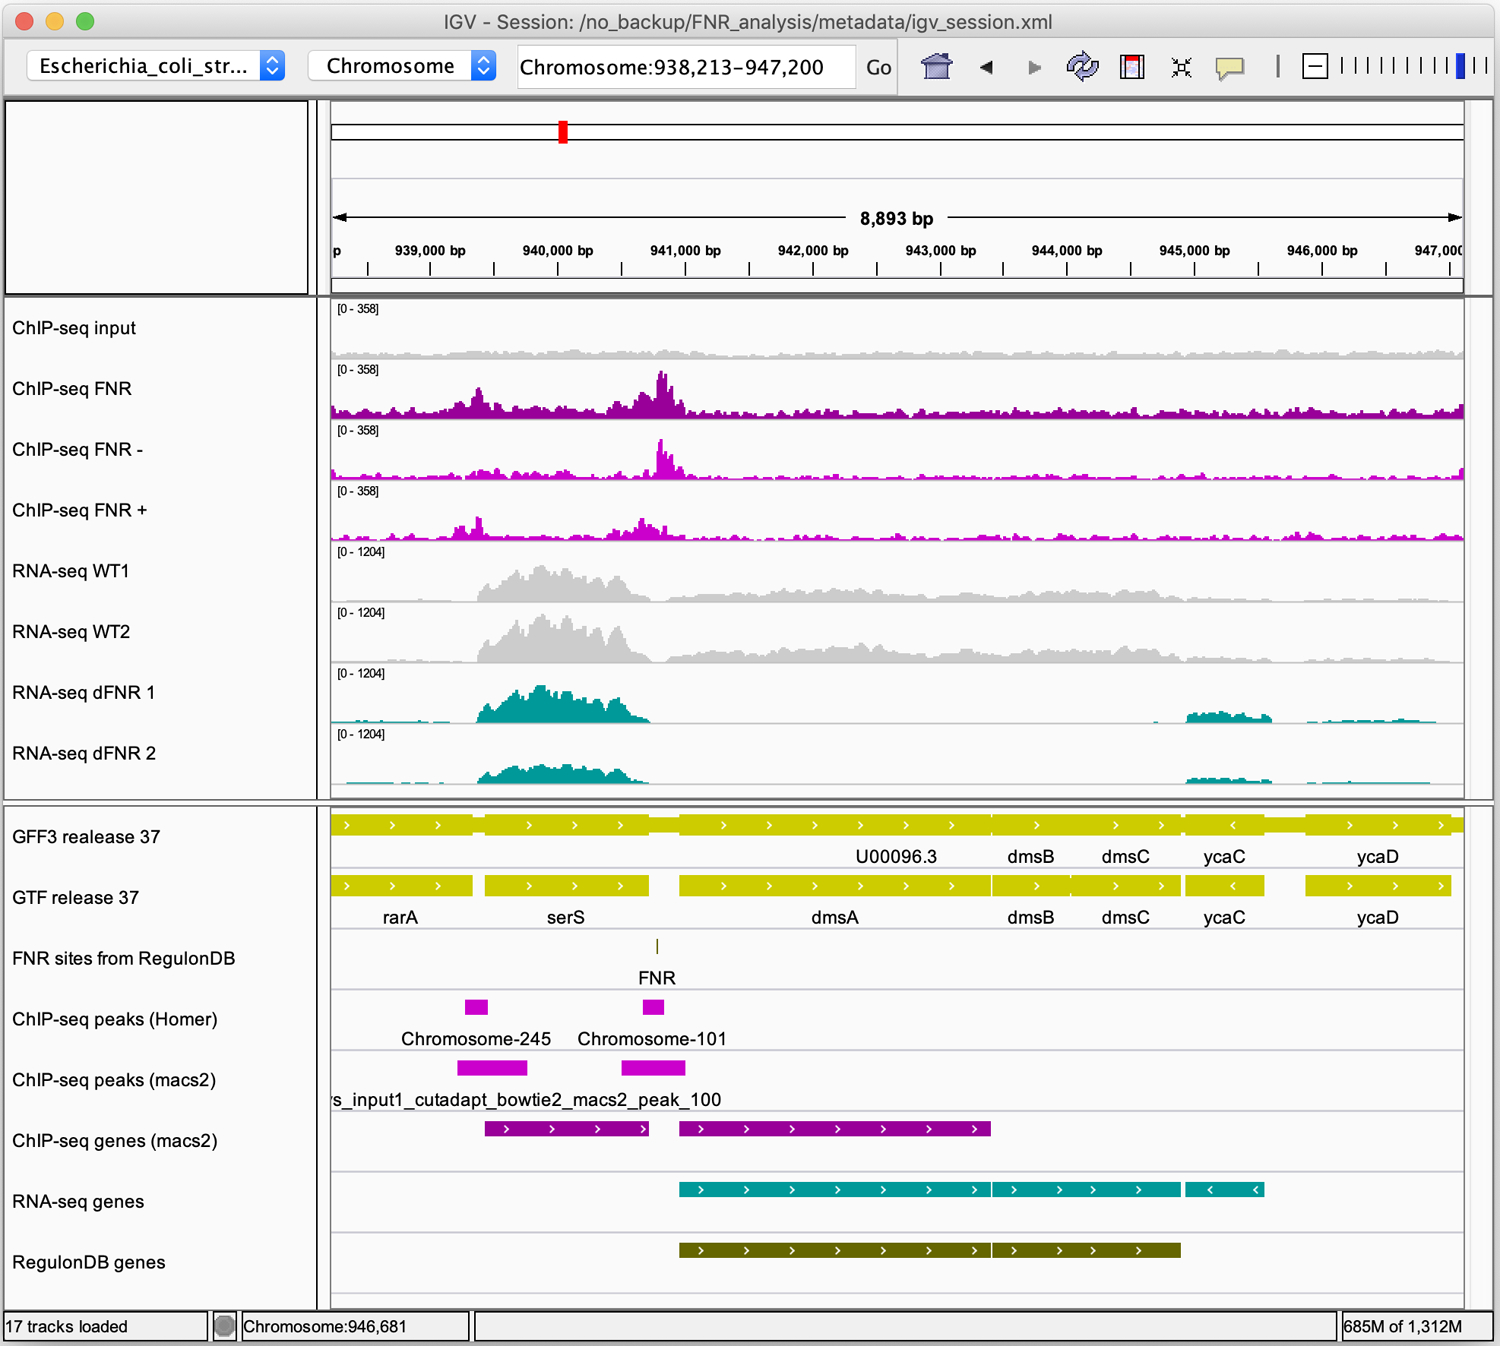Image resolution: width=1500 pixels, height=1346 pixels.
Task: Click the zoom level tick railing
Action: pyautogui.click(x=1412, y=66)
